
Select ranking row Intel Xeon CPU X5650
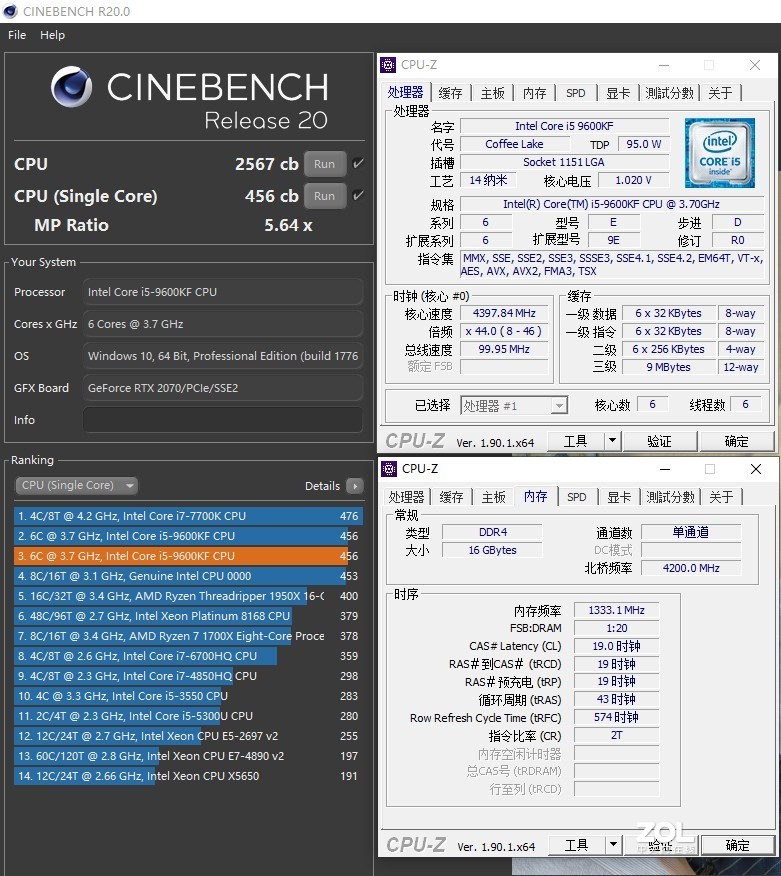188,776
